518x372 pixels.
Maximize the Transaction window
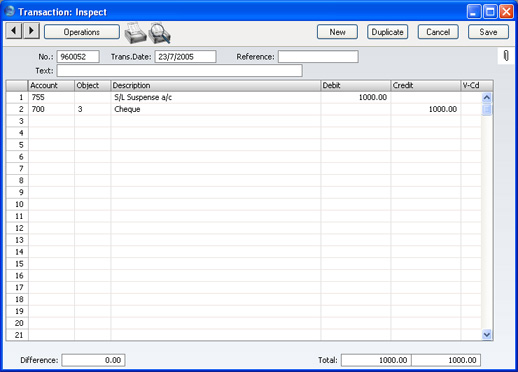(490, 12)
